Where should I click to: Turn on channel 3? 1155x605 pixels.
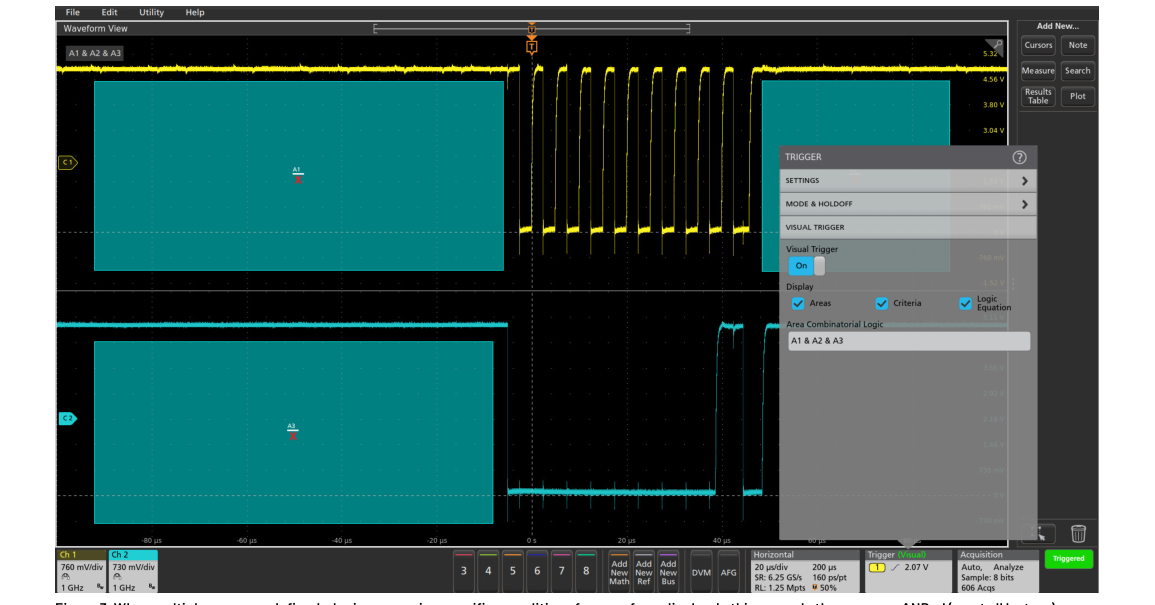click(x=463, y=570)
